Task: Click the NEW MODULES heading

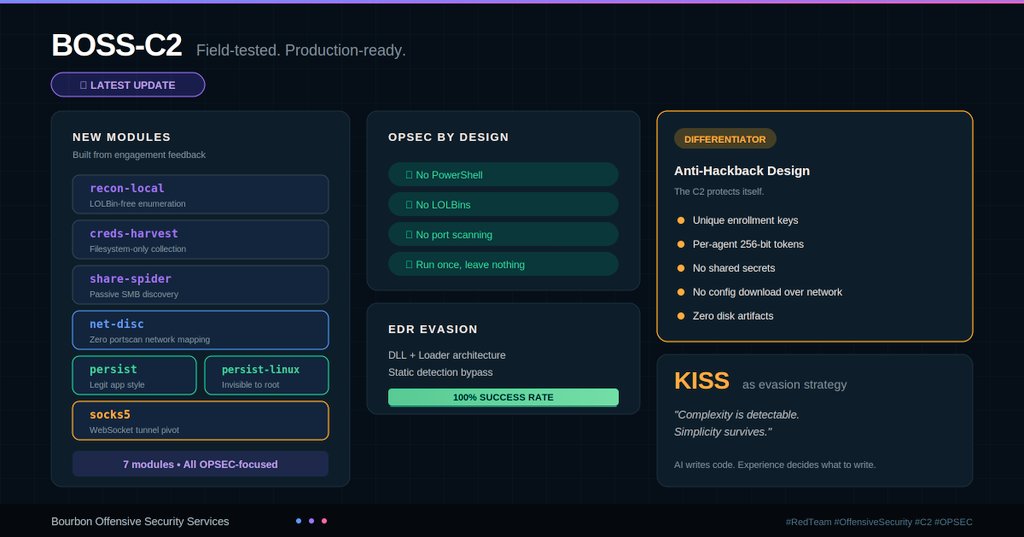Action: (121, 137)
